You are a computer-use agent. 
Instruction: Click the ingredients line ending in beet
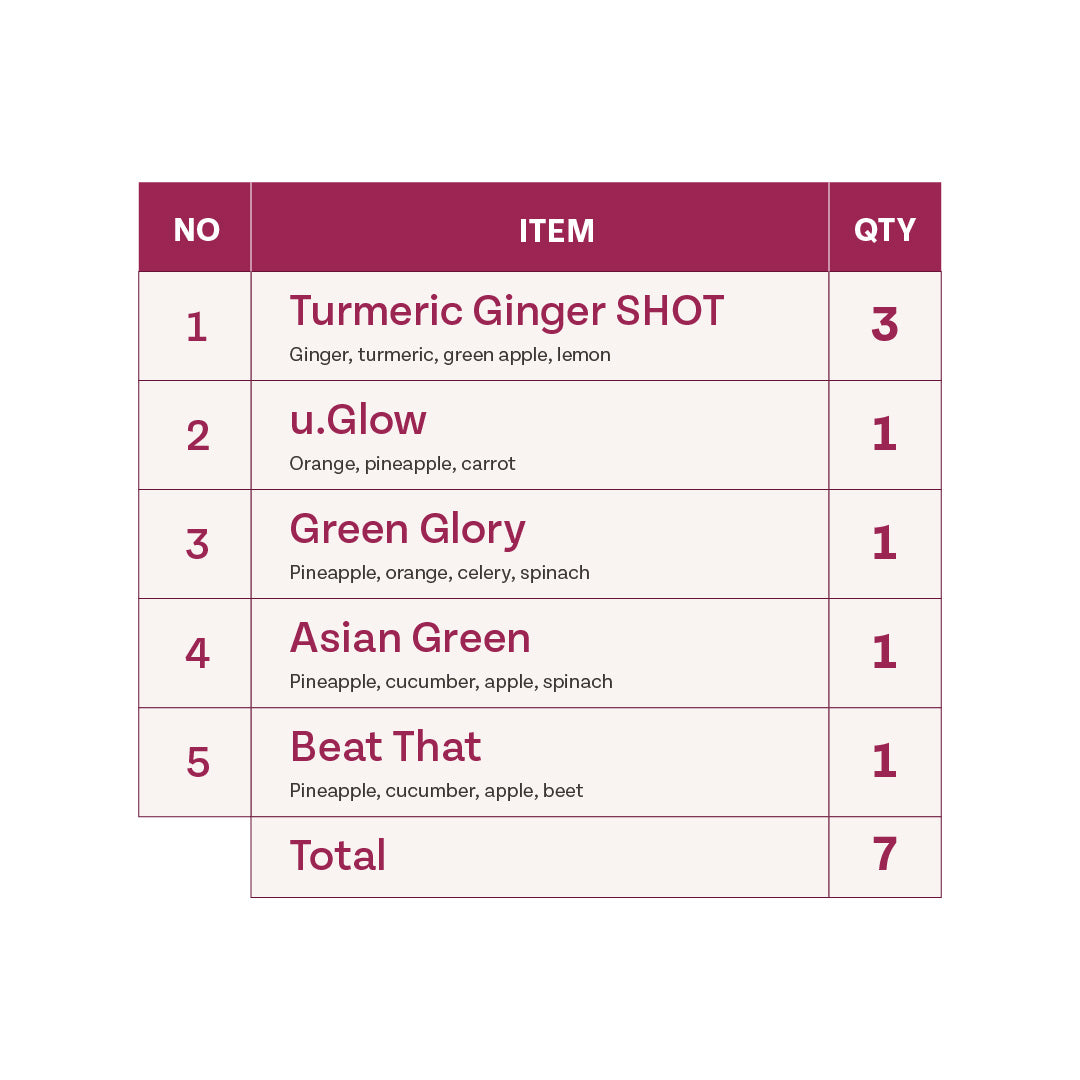pos(436,791)
